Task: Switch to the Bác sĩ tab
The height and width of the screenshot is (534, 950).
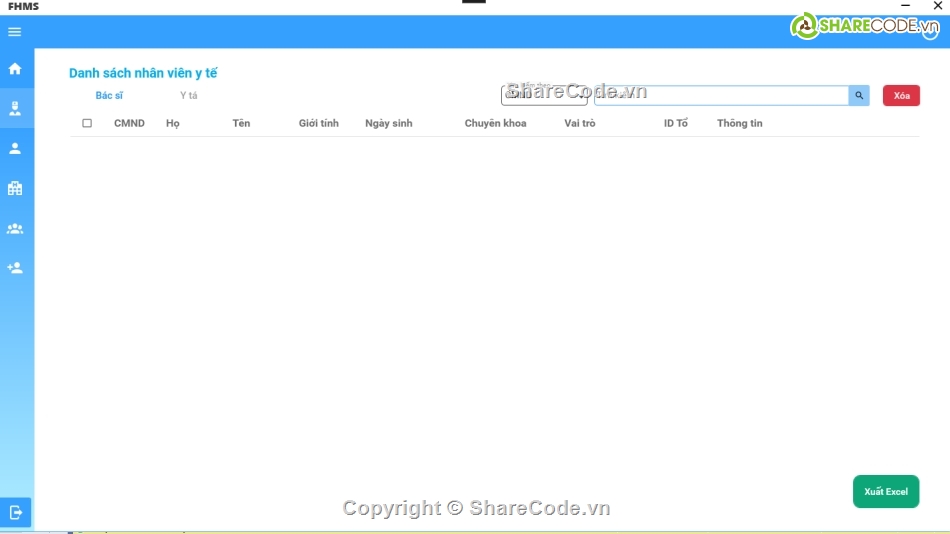Action: (109, 96)
